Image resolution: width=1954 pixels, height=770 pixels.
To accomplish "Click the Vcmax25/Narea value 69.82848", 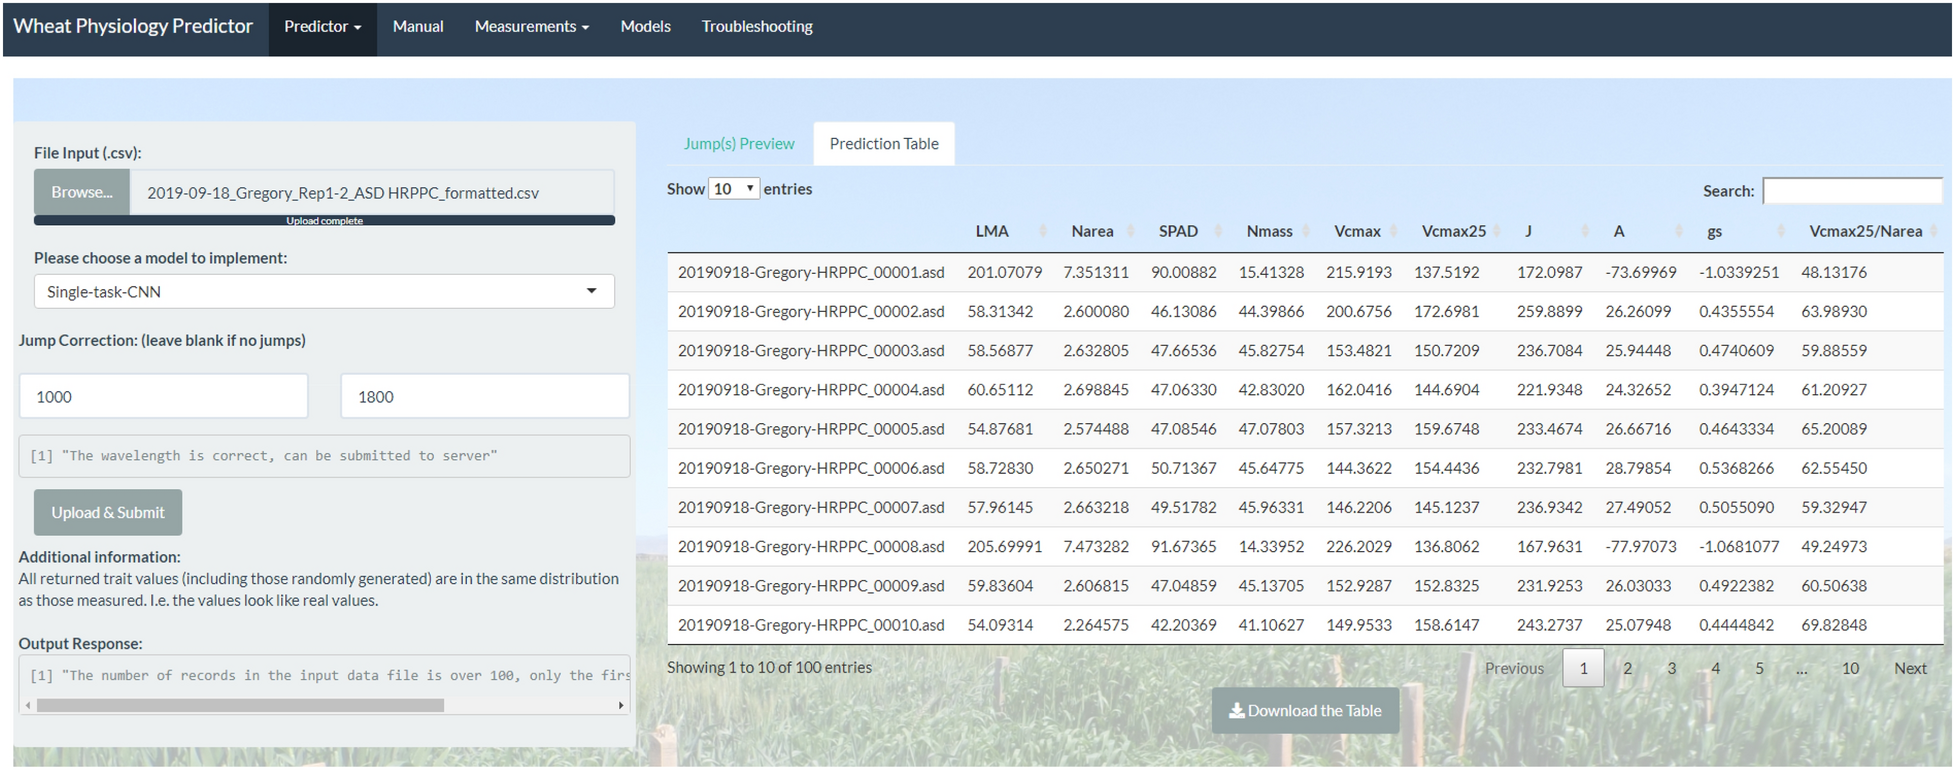I will click(1834, 625).
